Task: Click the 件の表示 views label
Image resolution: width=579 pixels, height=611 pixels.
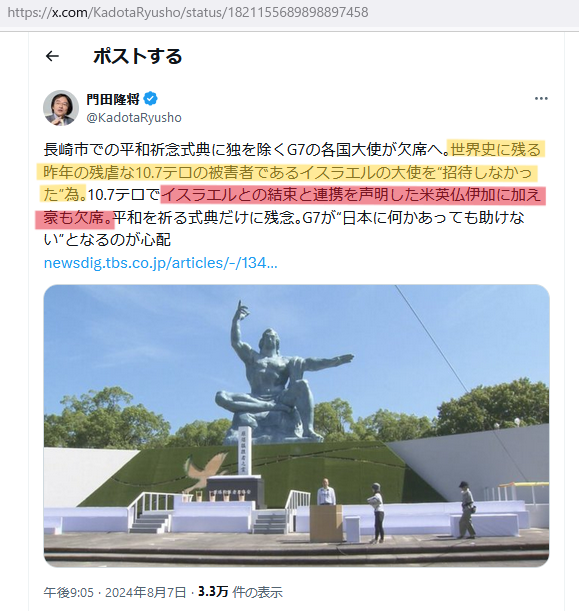Action: pos(257,592)
